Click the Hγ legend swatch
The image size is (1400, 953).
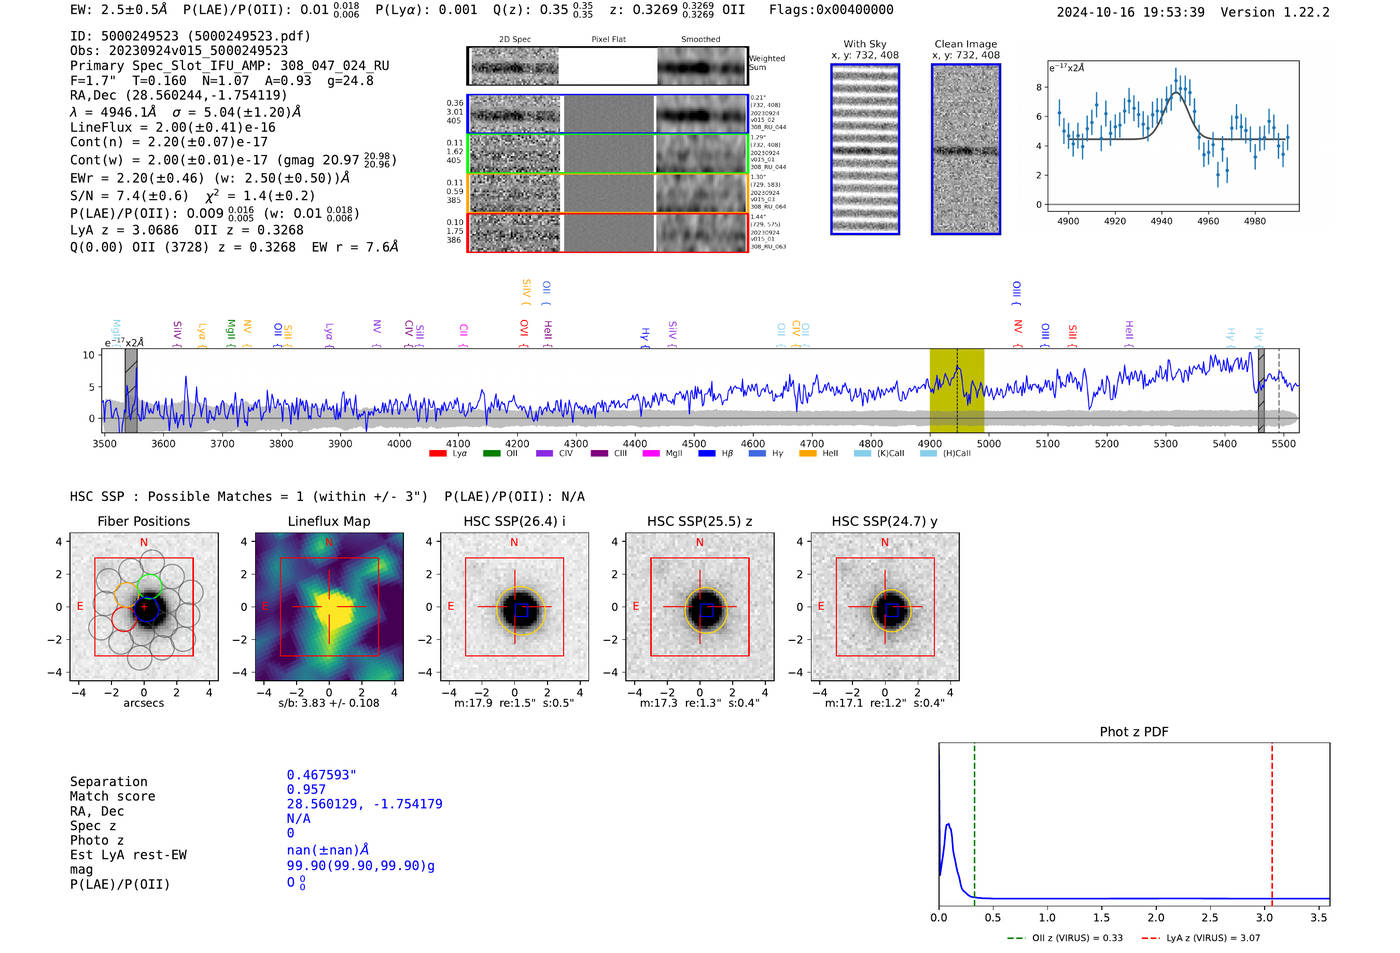pos(757,454)
